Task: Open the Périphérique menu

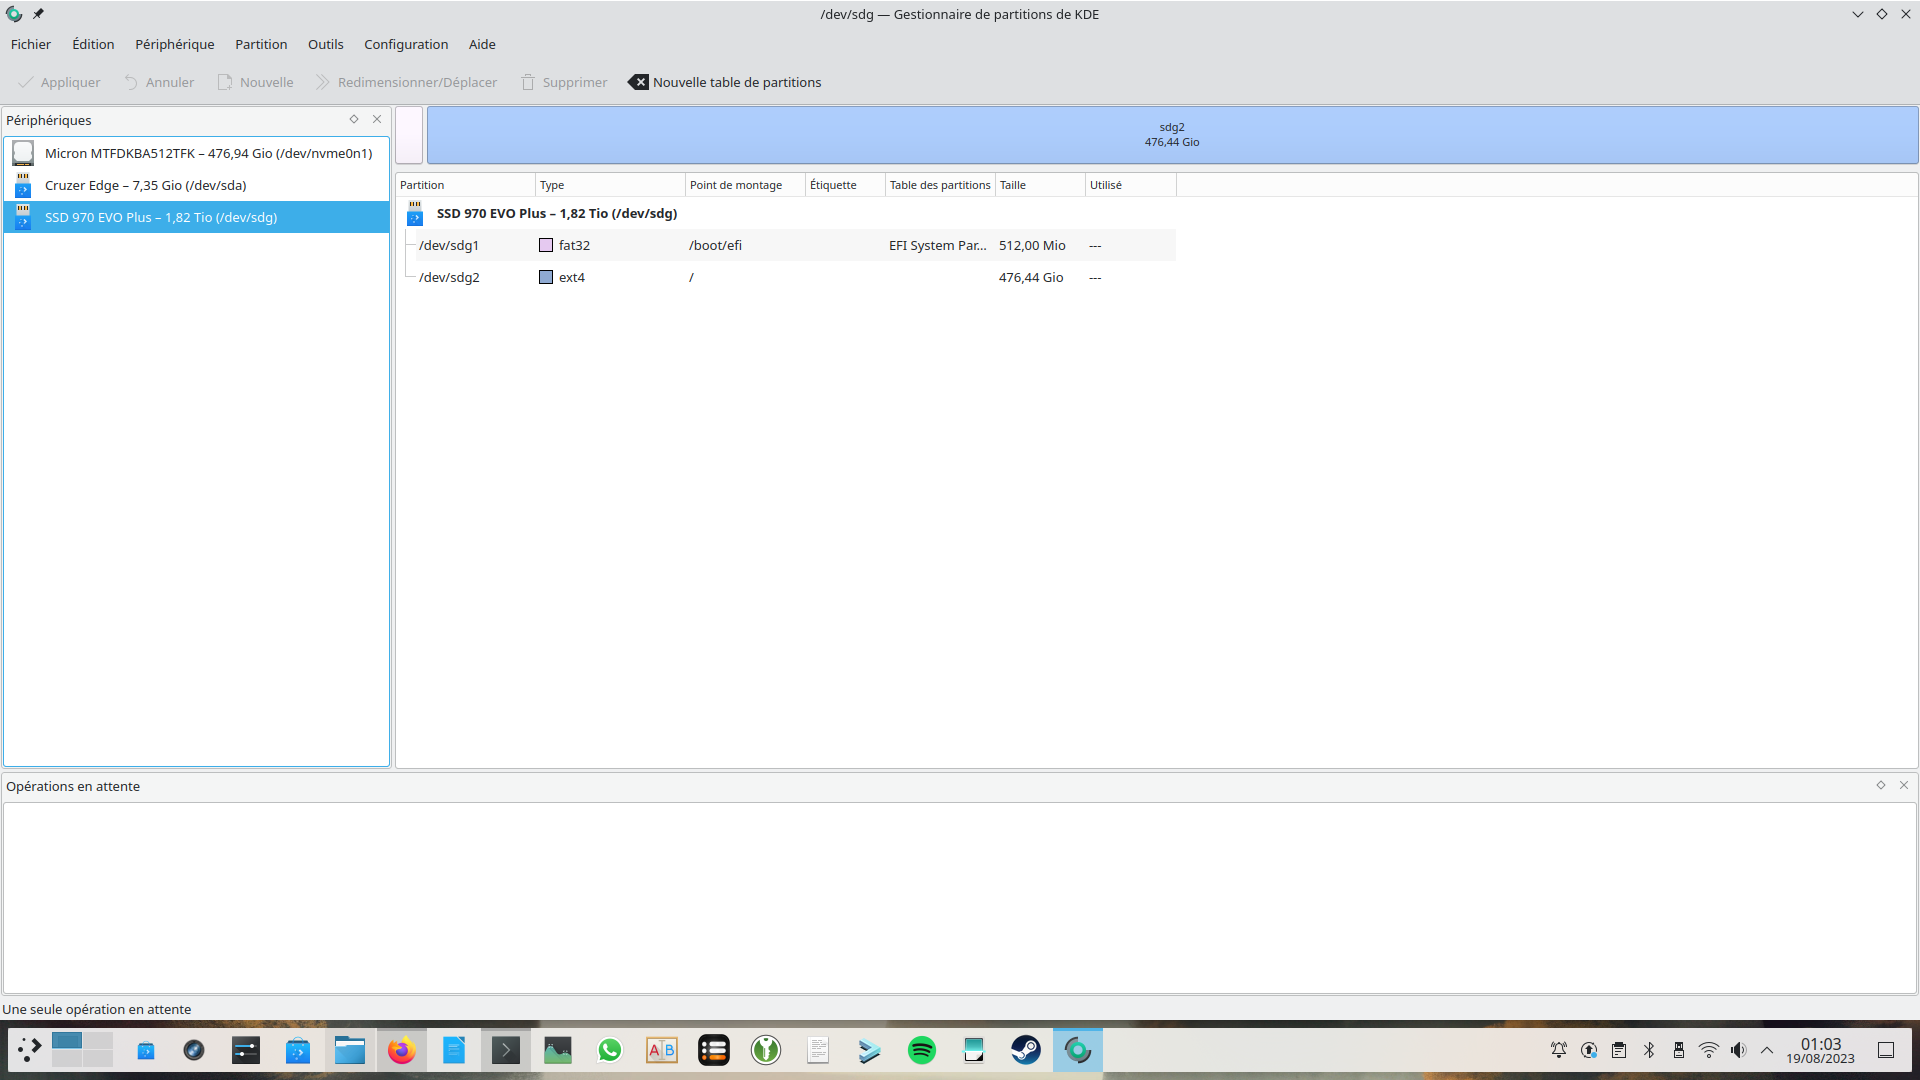Action: (174, 44)
